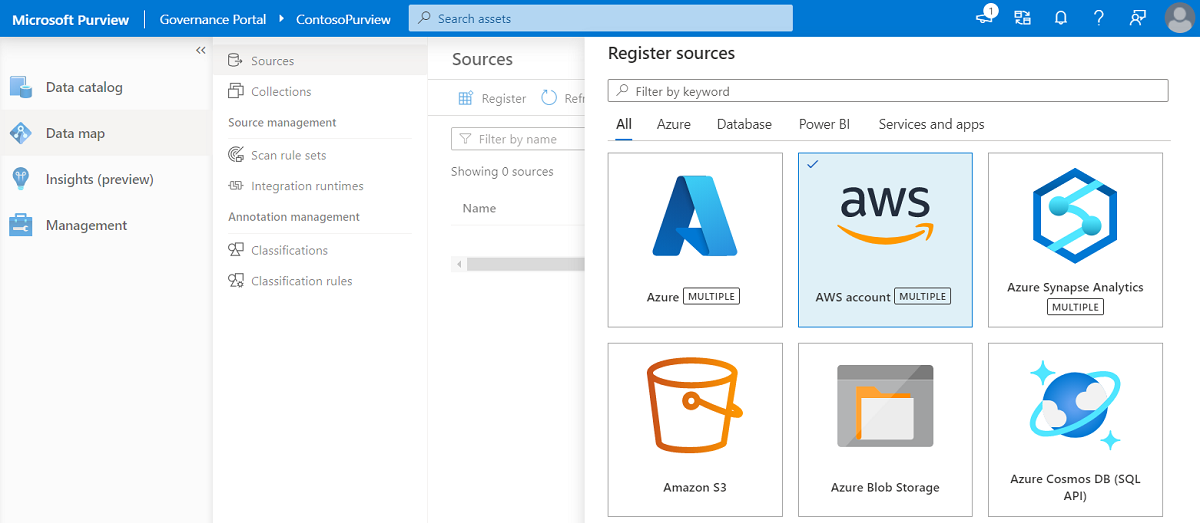Image resolution: width=1200 pixels, height=523 pixels.
Task: Focus the Filter by name field
Action: coord(518,139)
